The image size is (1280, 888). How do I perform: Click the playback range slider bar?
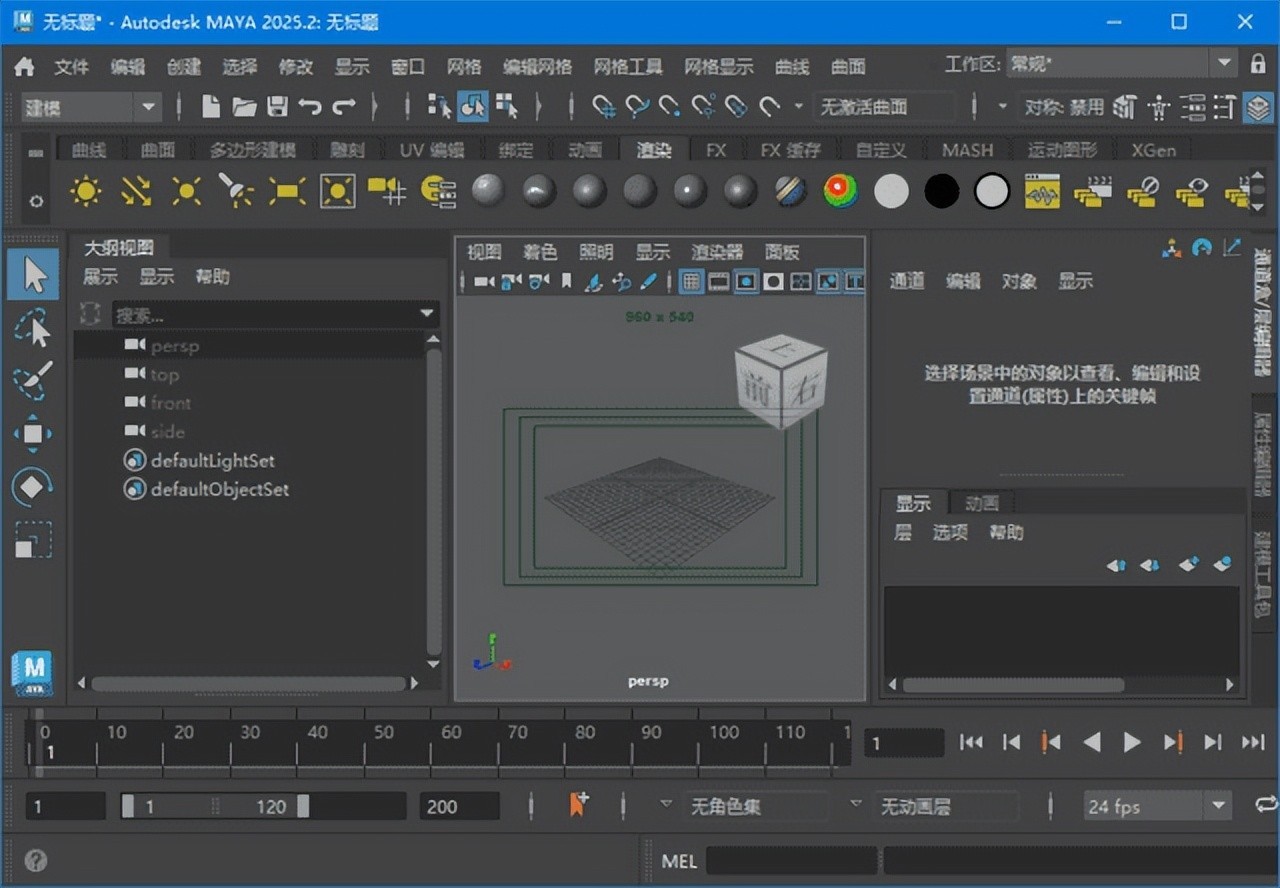(x=215, y=806)
